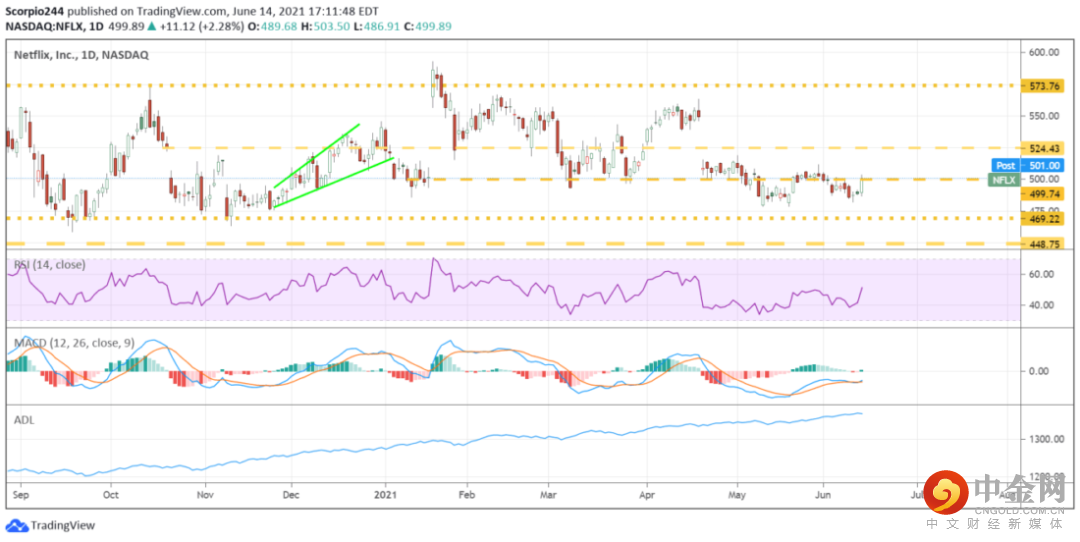Click the 600.00 price axis value

[1045, 52]
